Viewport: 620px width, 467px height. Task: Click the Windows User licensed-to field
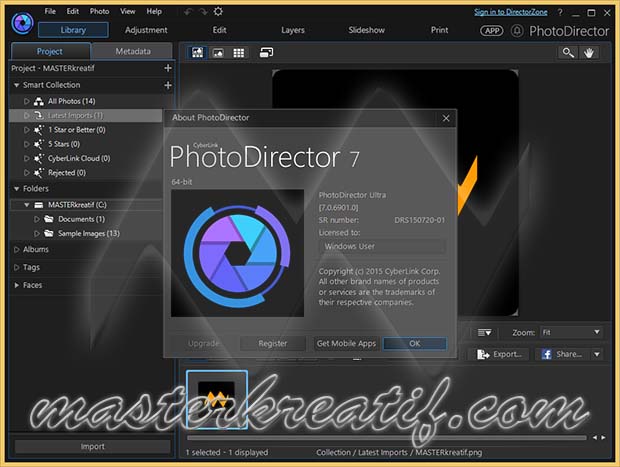(382, 246)
